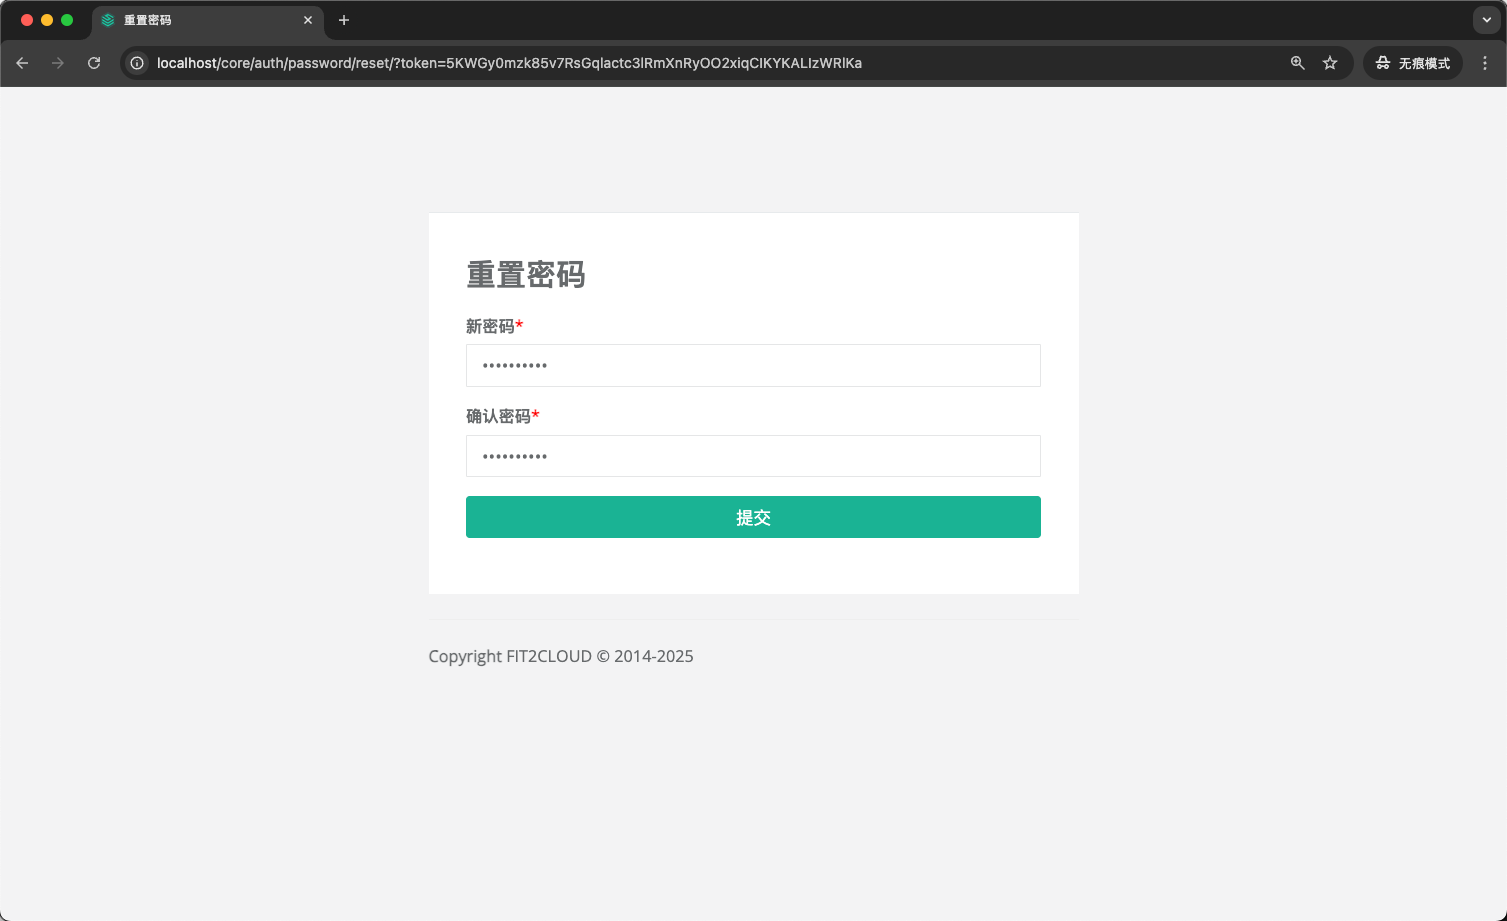Submit the form with the 提交 button

point(753,517)
